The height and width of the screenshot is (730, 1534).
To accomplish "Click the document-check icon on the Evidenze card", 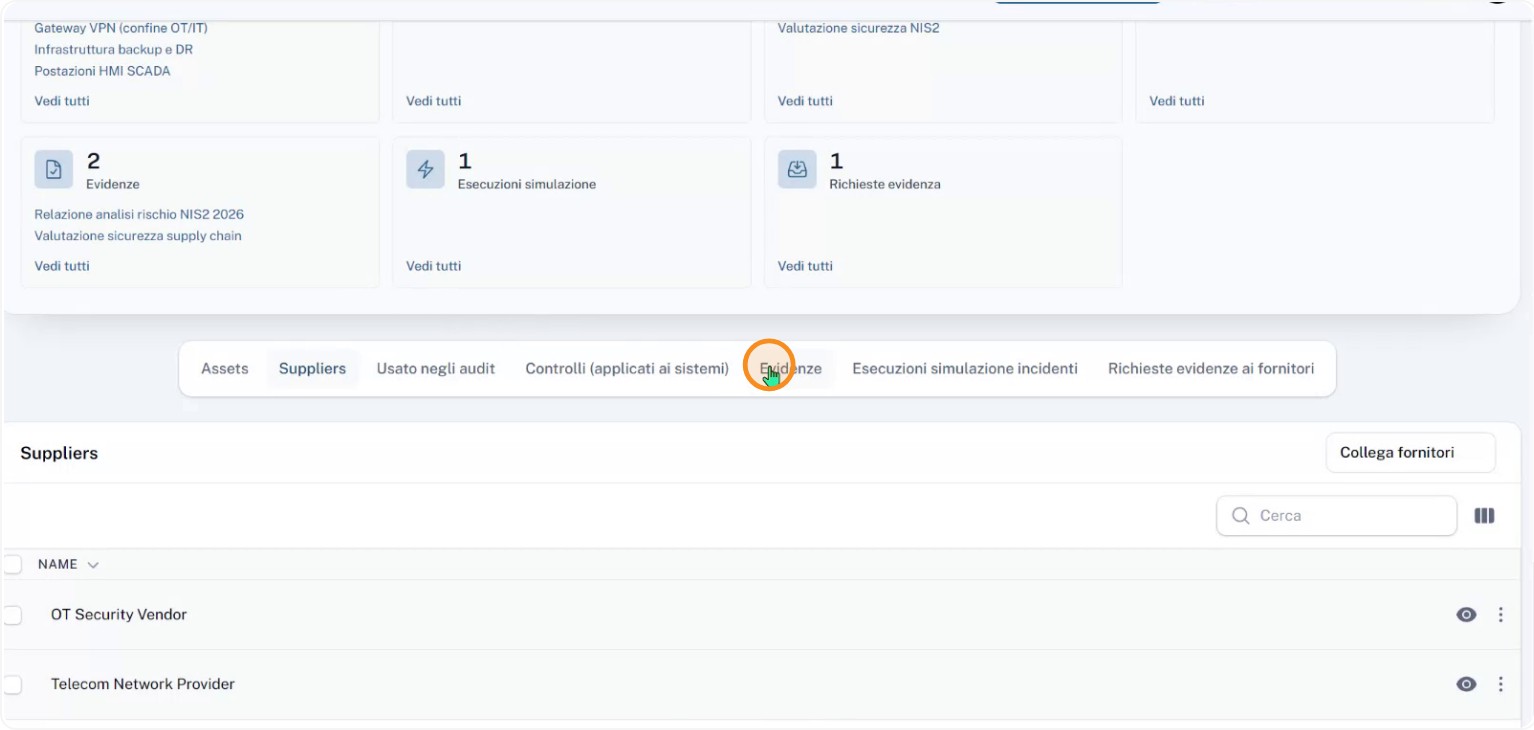I will 54,169.
